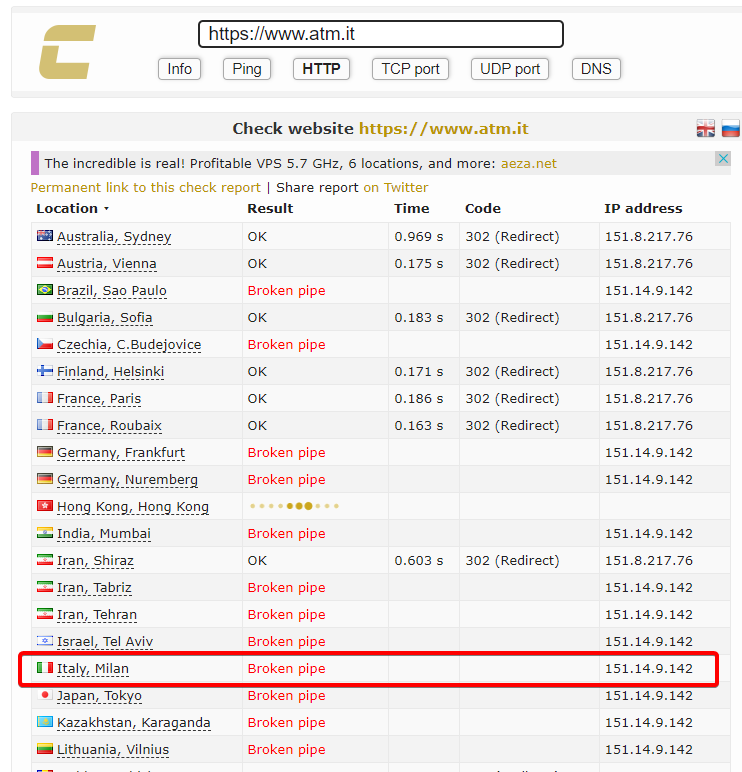Click the Italy flag icon
742x772 pixels.
(x=45, y=668)
